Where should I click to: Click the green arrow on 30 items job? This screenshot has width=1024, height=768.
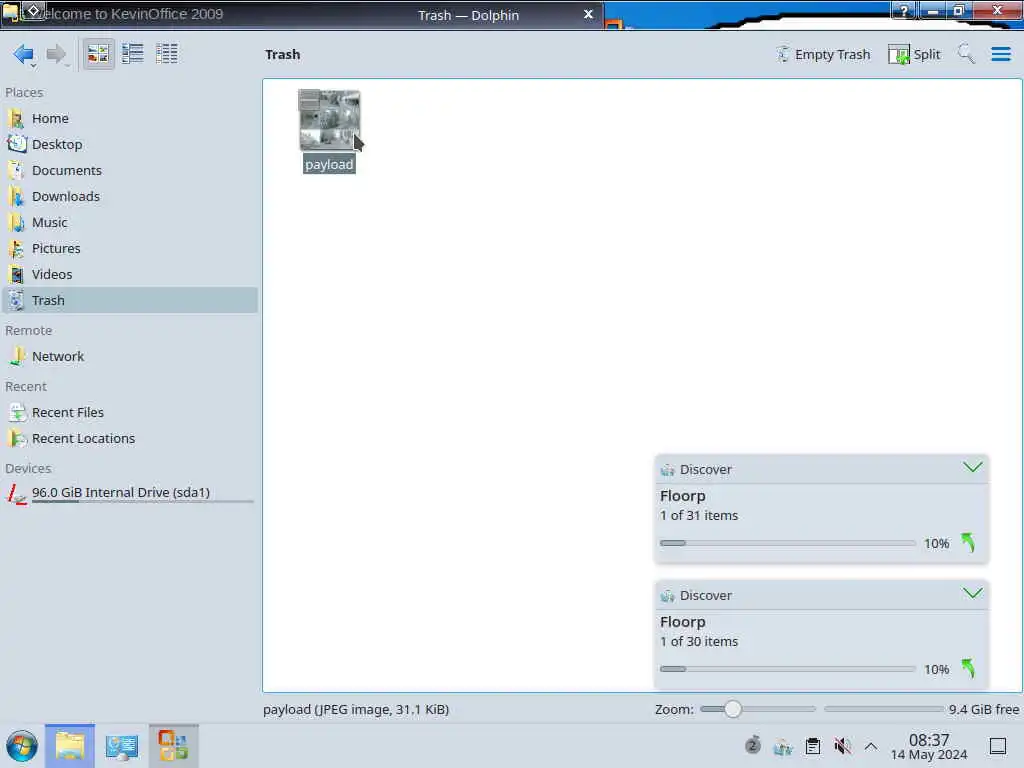(x=968, y=669)
